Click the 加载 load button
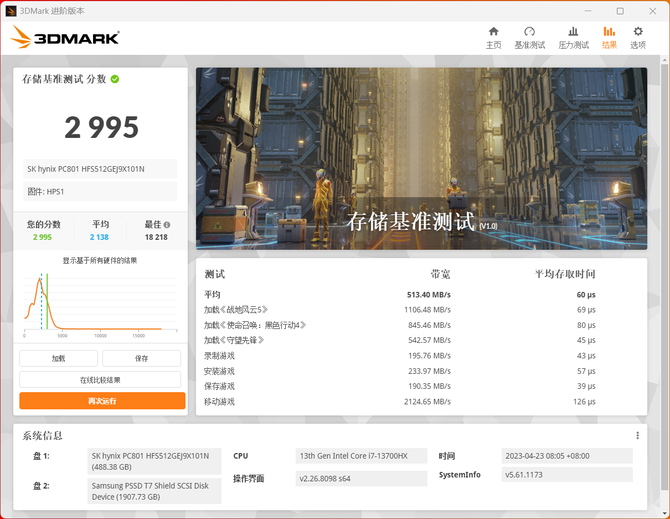 (59, 358)
